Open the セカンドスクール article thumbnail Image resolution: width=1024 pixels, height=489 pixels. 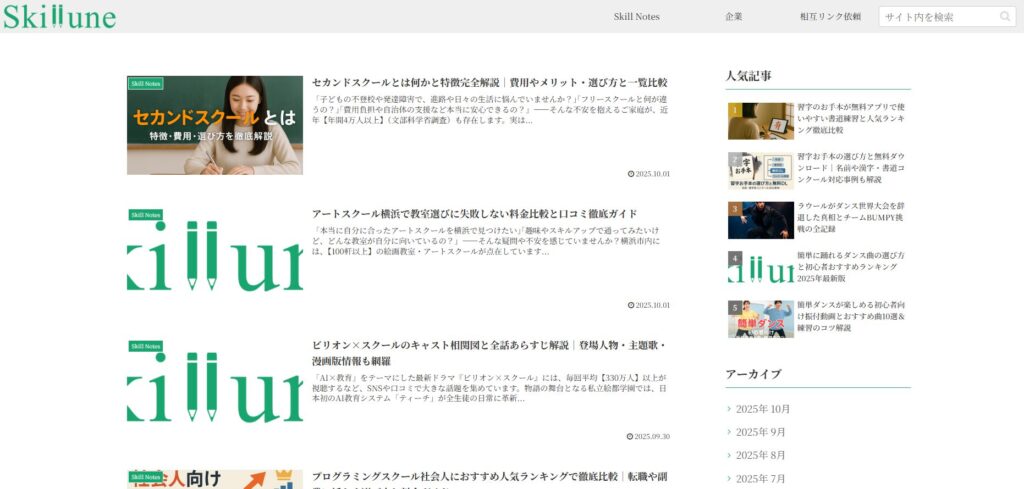tap(214, 125)
